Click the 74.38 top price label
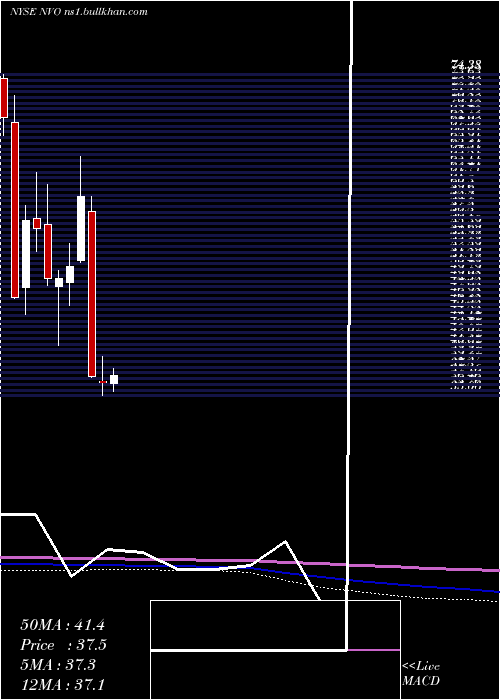This screenshot has height=700, width=500. 466,66
